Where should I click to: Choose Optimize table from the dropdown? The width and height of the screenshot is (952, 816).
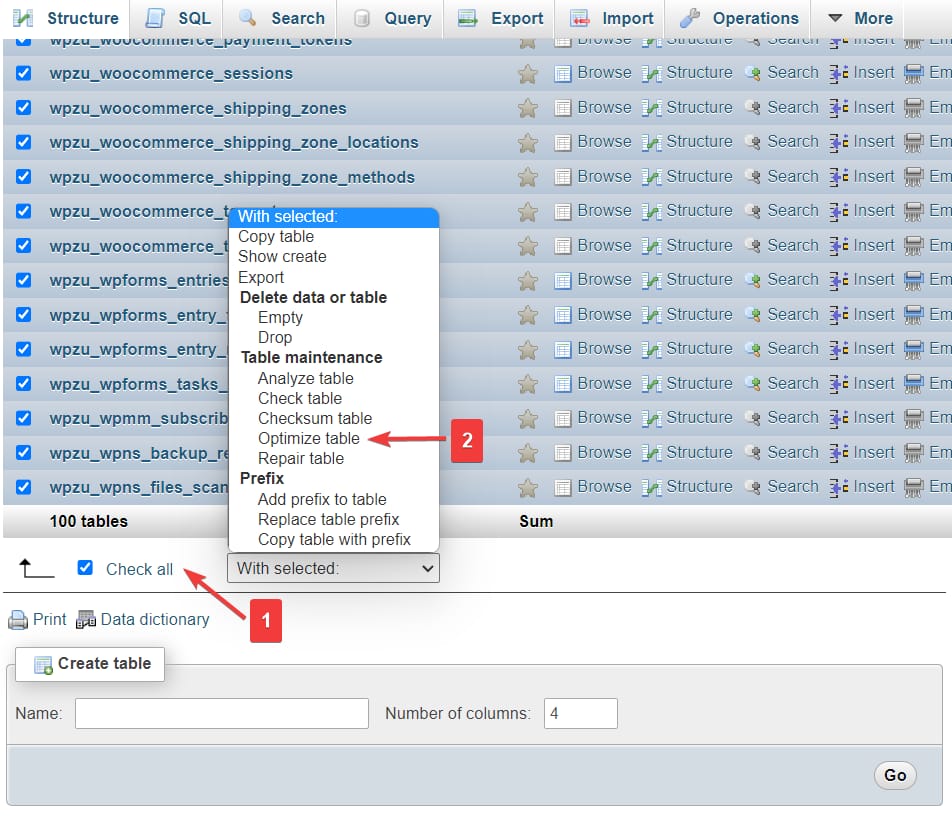308,438
